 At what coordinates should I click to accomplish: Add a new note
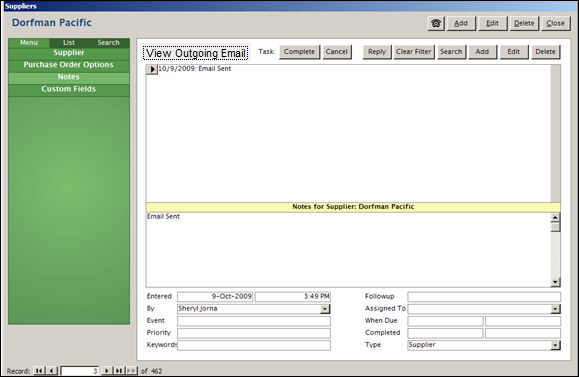tap(482, 52)
